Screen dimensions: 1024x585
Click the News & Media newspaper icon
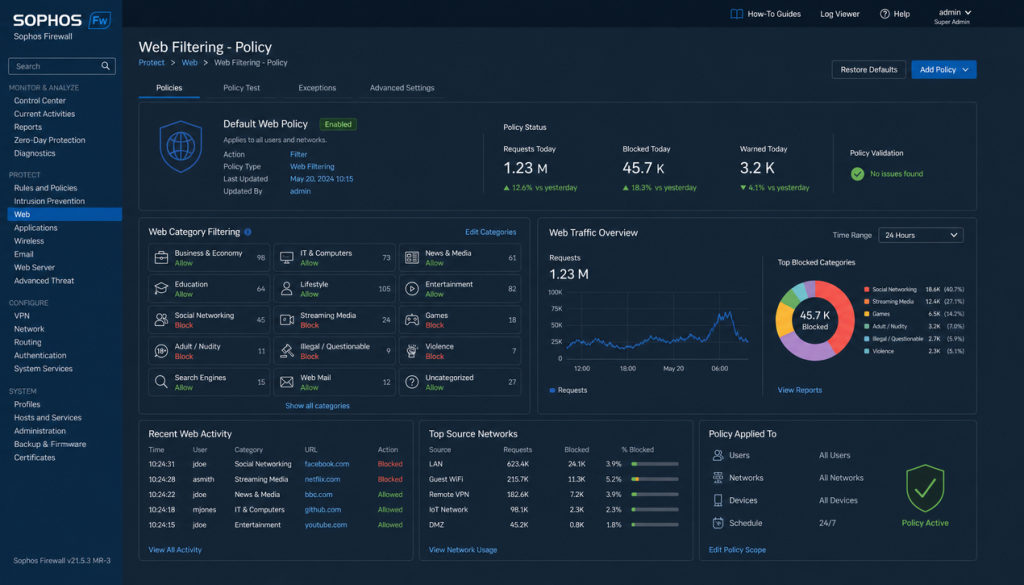pyautogui.click(x=411, y=258)
